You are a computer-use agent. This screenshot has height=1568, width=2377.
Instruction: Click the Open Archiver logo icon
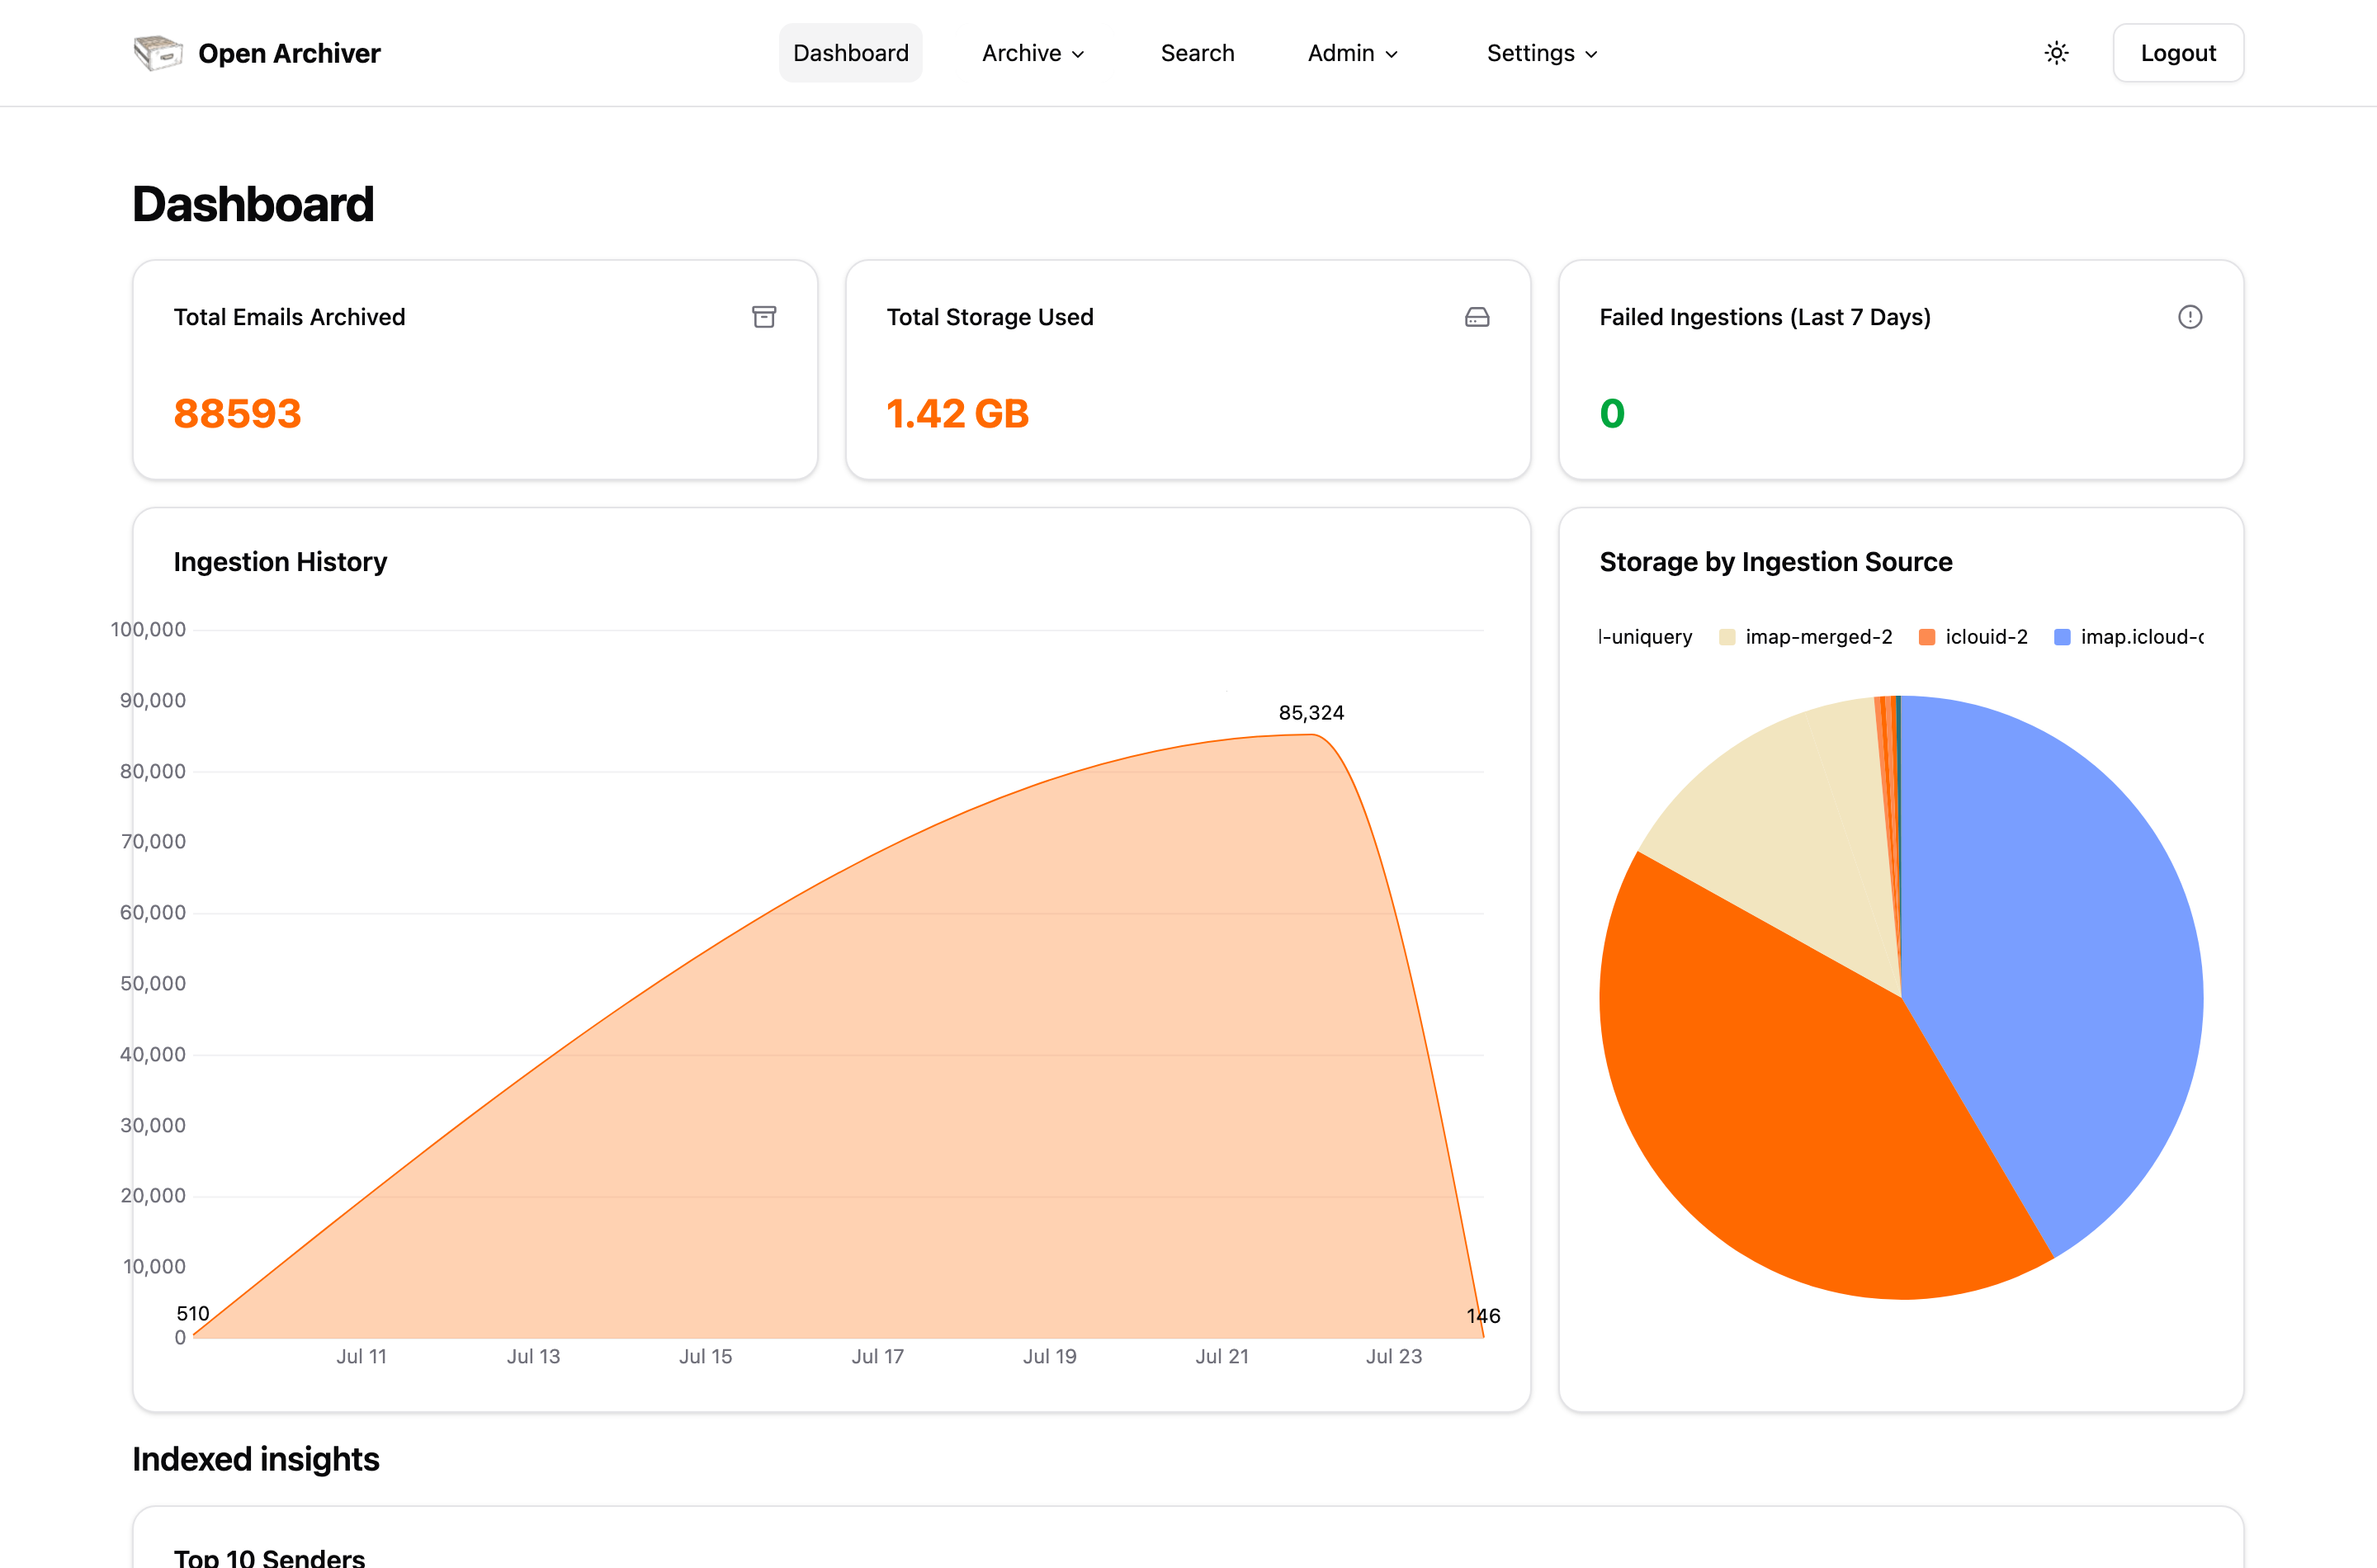(158, 53)
